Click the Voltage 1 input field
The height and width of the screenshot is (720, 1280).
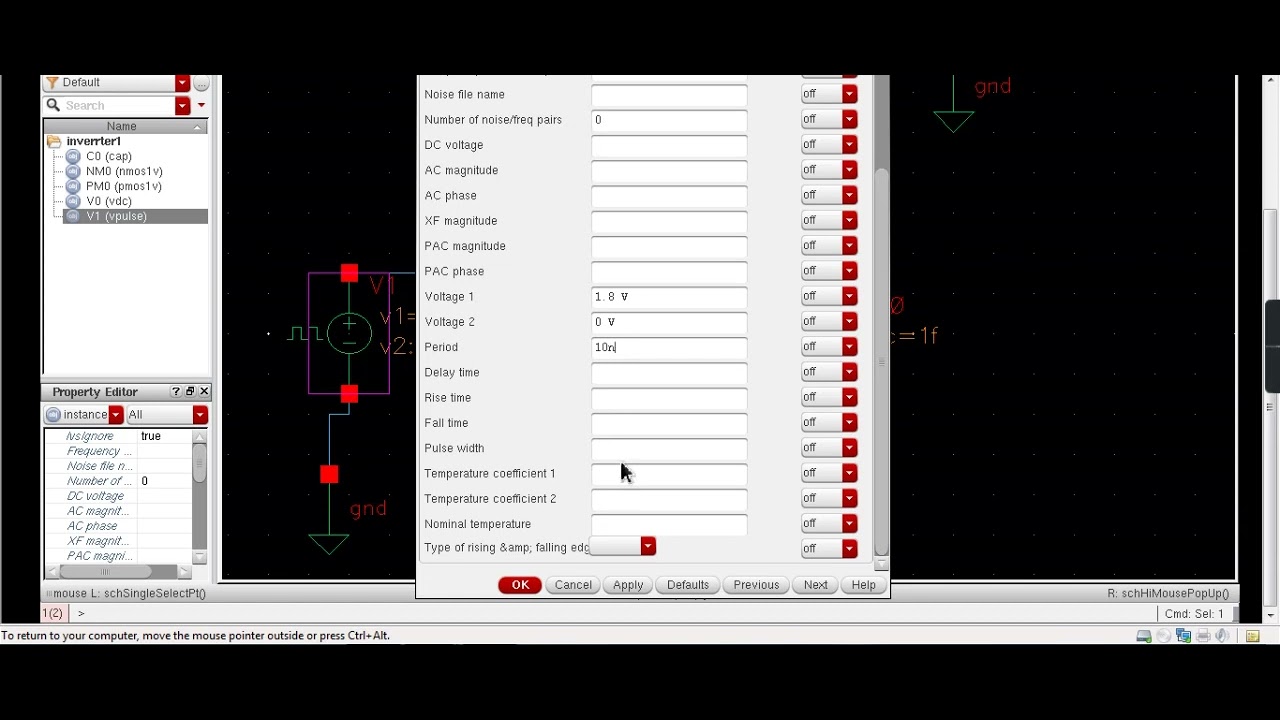(x=669, y=296)
